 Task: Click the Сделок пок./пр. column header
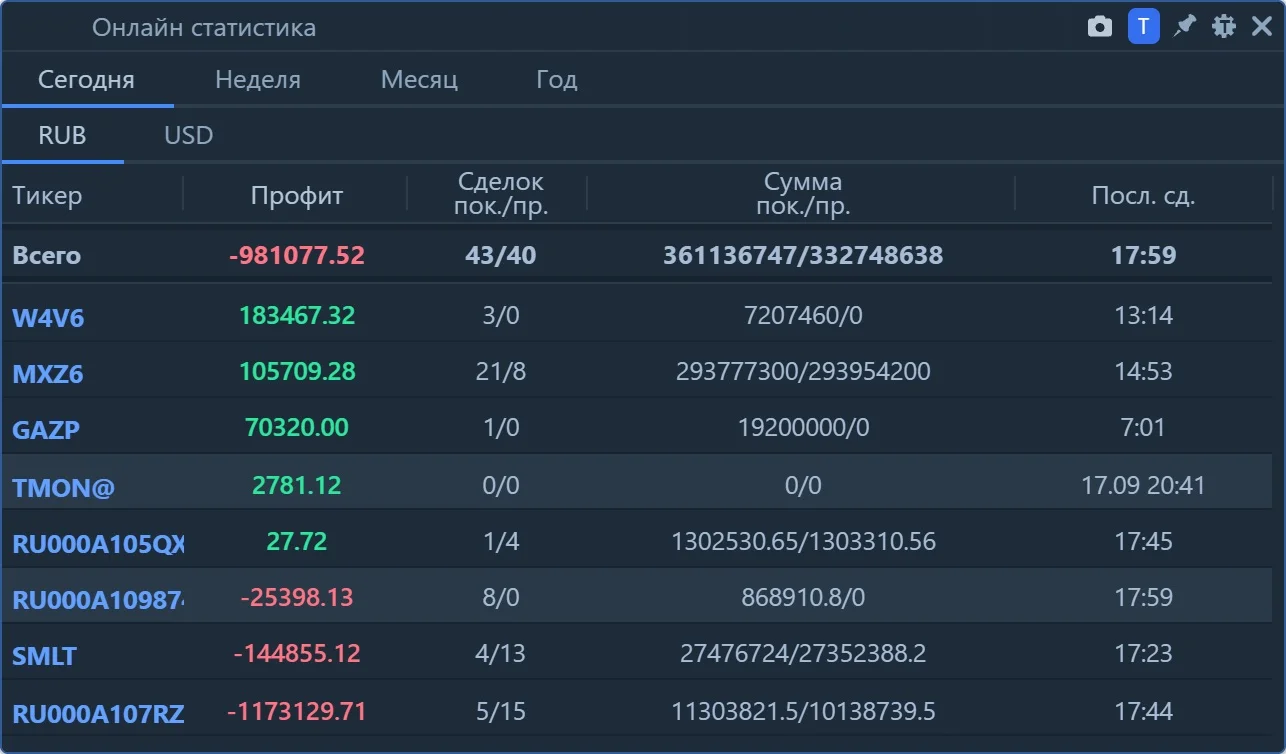(x=501, y=194)
